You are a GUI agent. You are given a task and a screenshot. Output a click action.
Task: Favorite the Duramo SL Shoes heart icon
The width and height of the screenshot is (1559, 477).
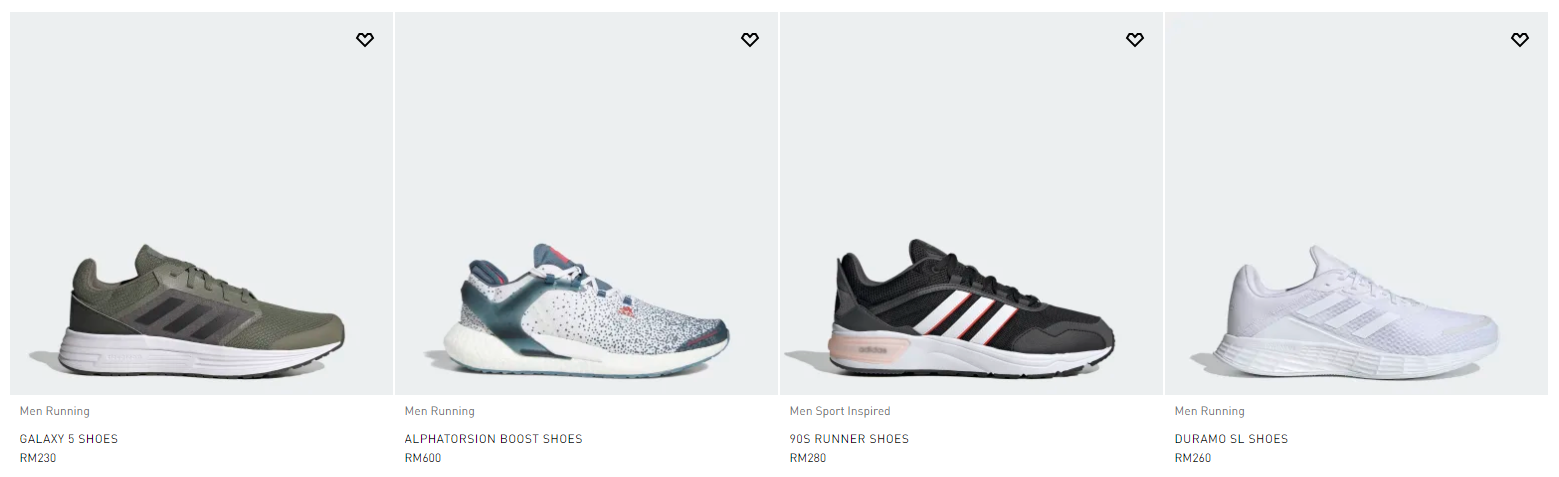coord(1520,40)
